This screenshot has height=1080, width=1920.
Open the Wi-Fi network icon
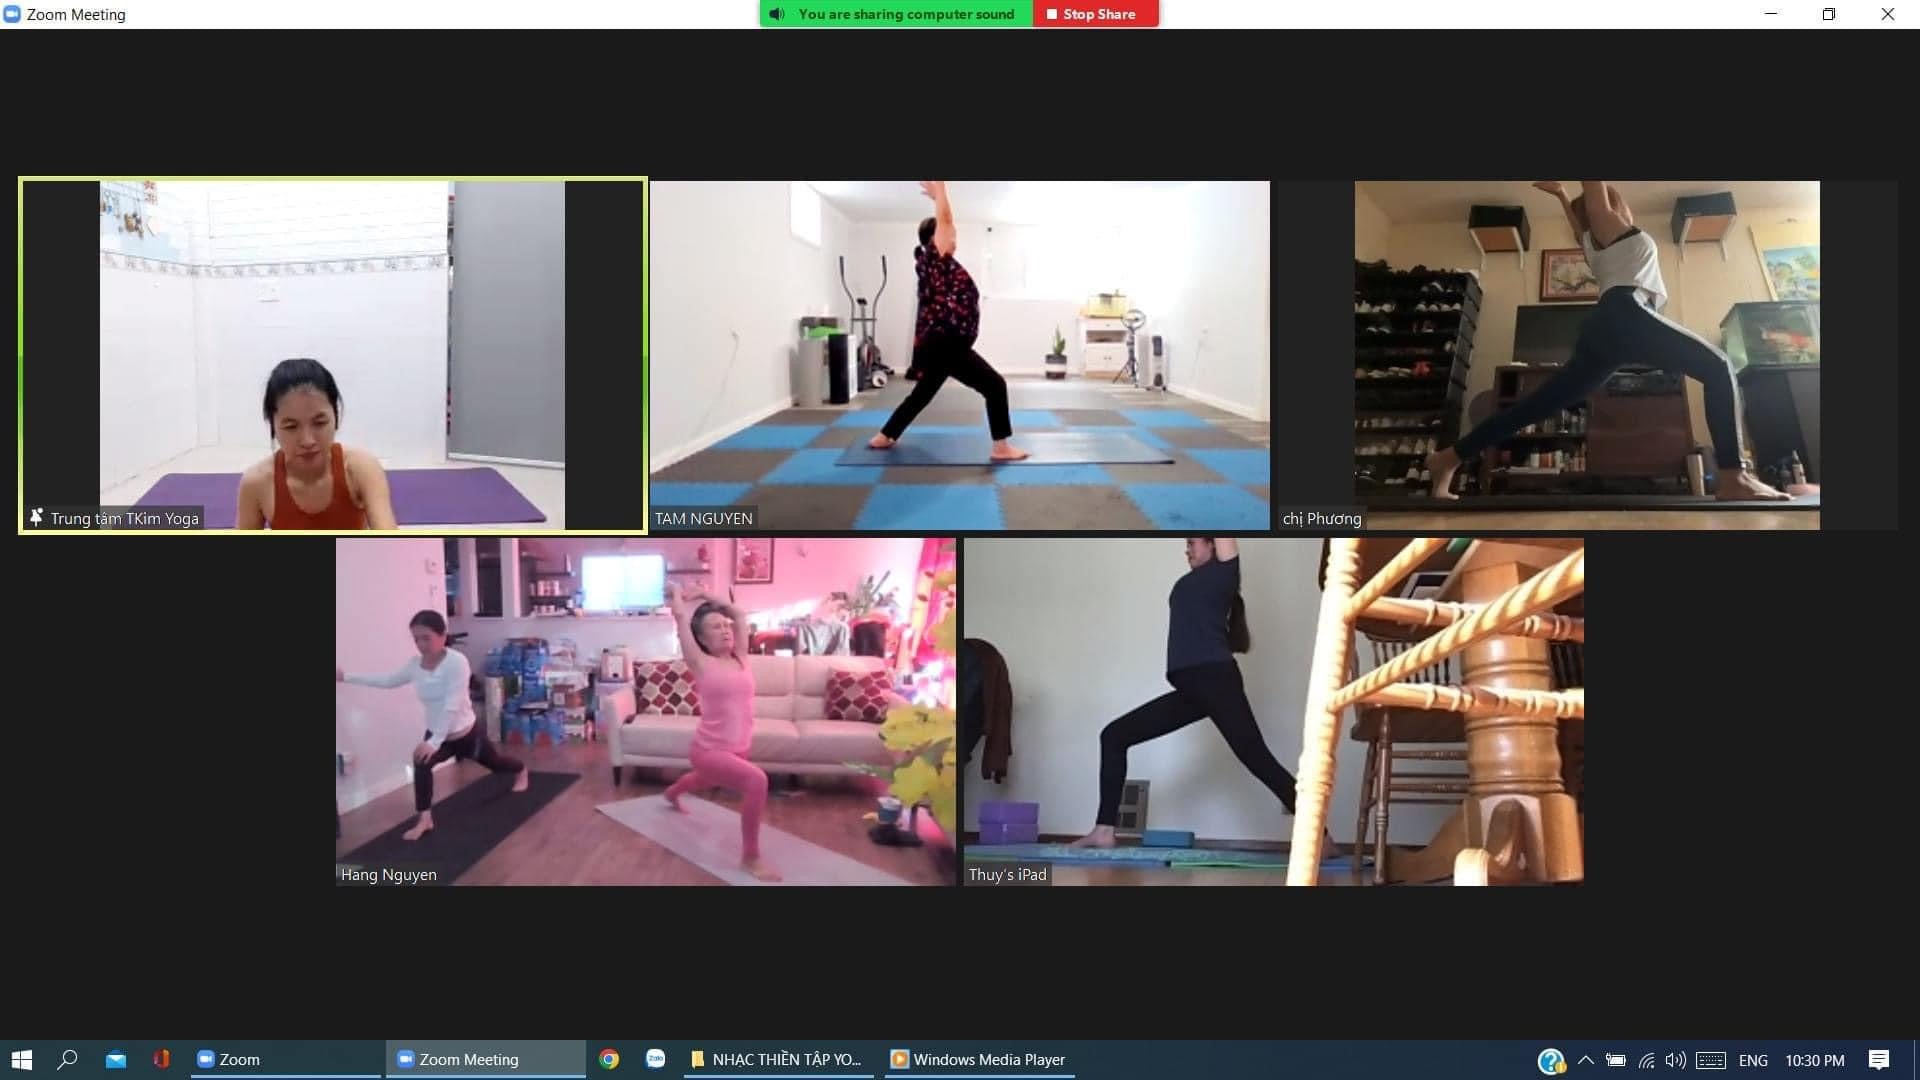(1646, 1060)
